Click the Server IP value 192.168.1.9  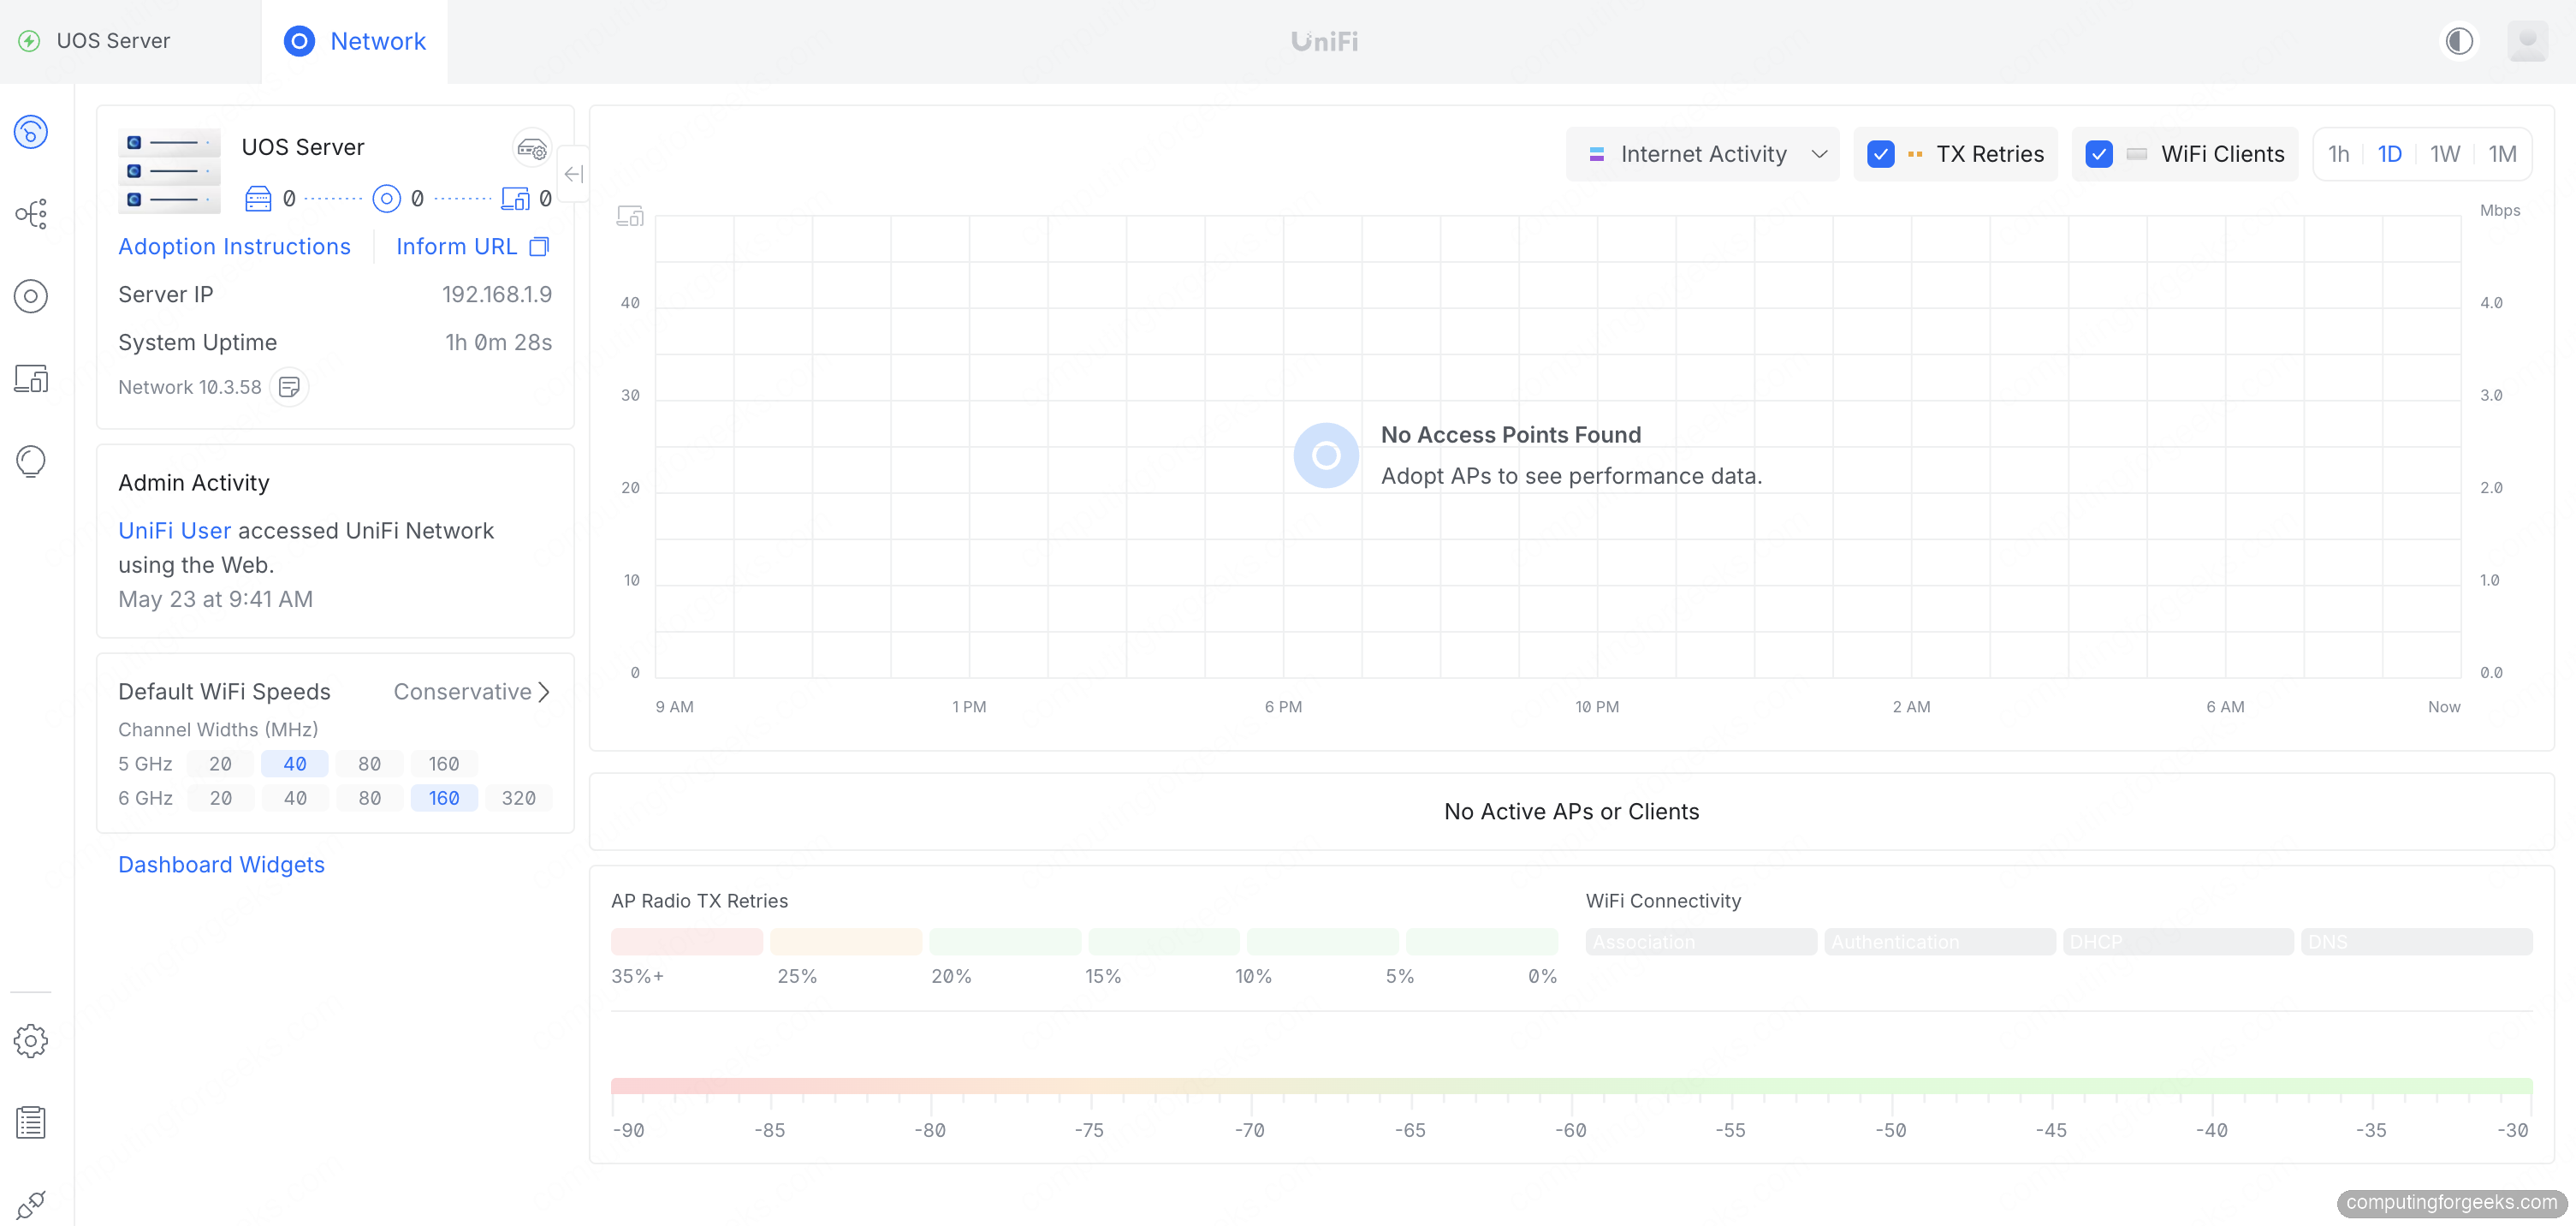pos(496,295)
